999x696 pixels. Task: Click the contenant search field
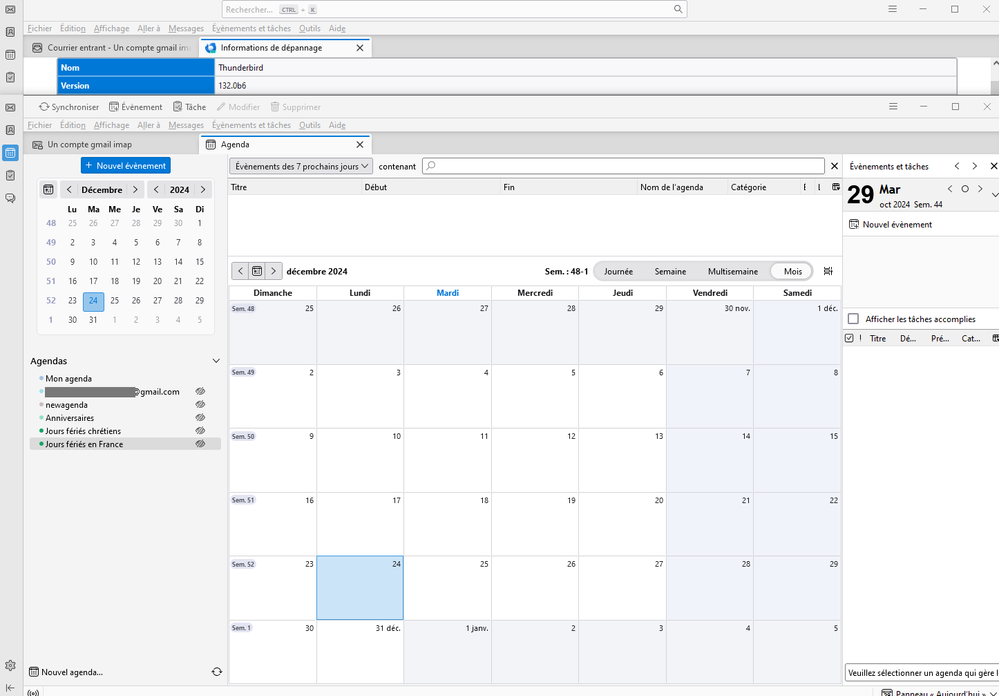click(624, 166)
